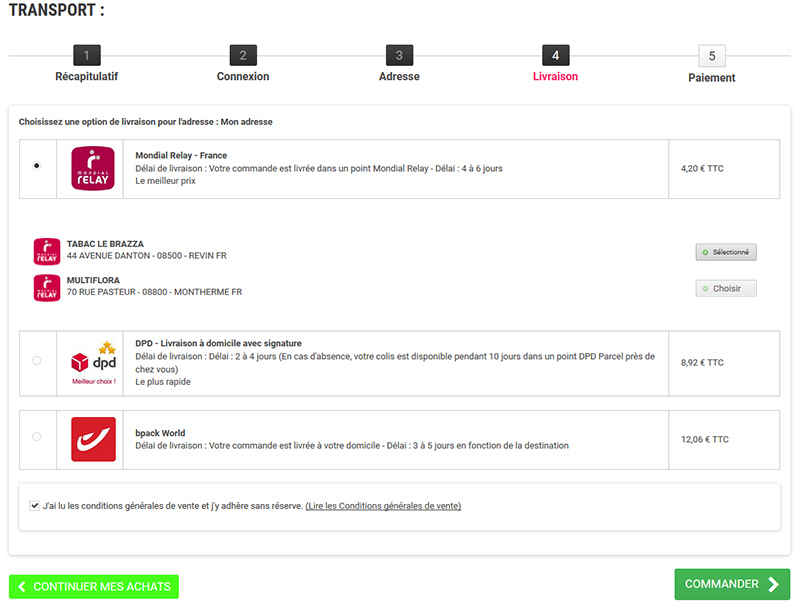Click the step 4 Livraison tab
The width and height of the screenshot is (800, 607).
tap(555, 56)
